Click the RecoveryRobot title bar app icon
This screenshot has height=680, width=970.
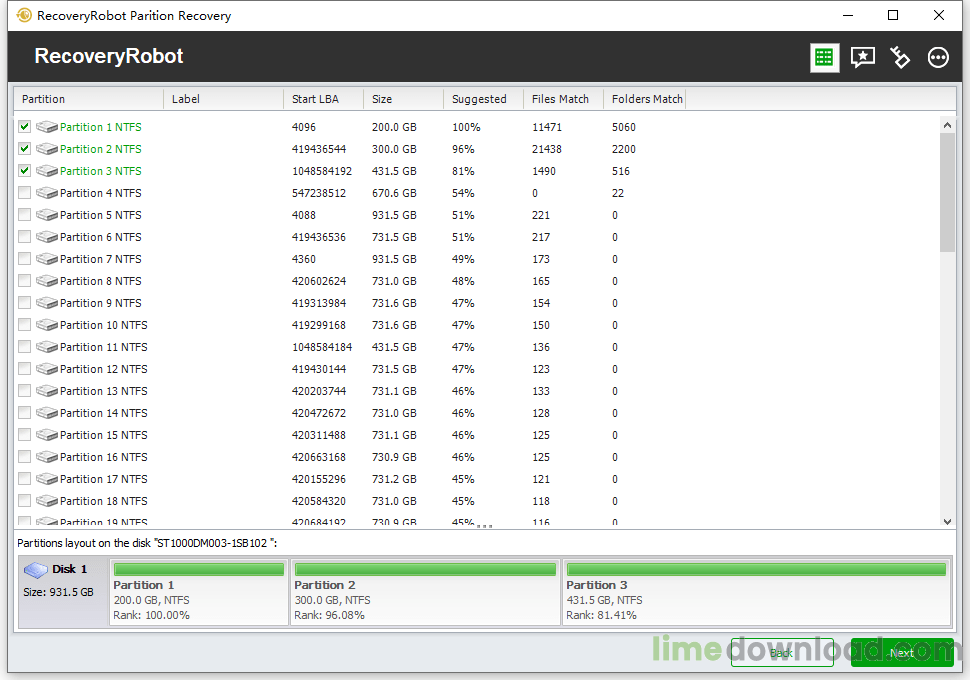tap(24, 15)
